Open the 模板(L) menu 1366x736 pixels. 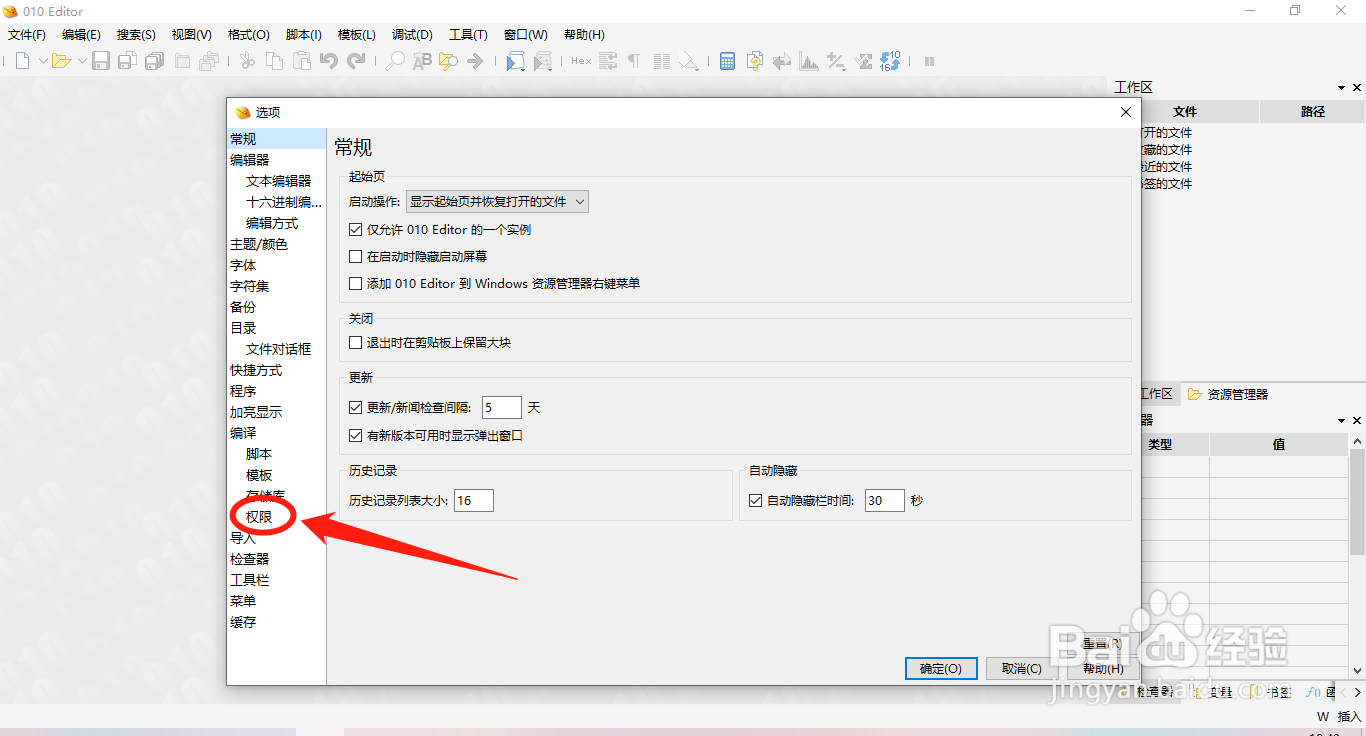[x=357, y=34]
